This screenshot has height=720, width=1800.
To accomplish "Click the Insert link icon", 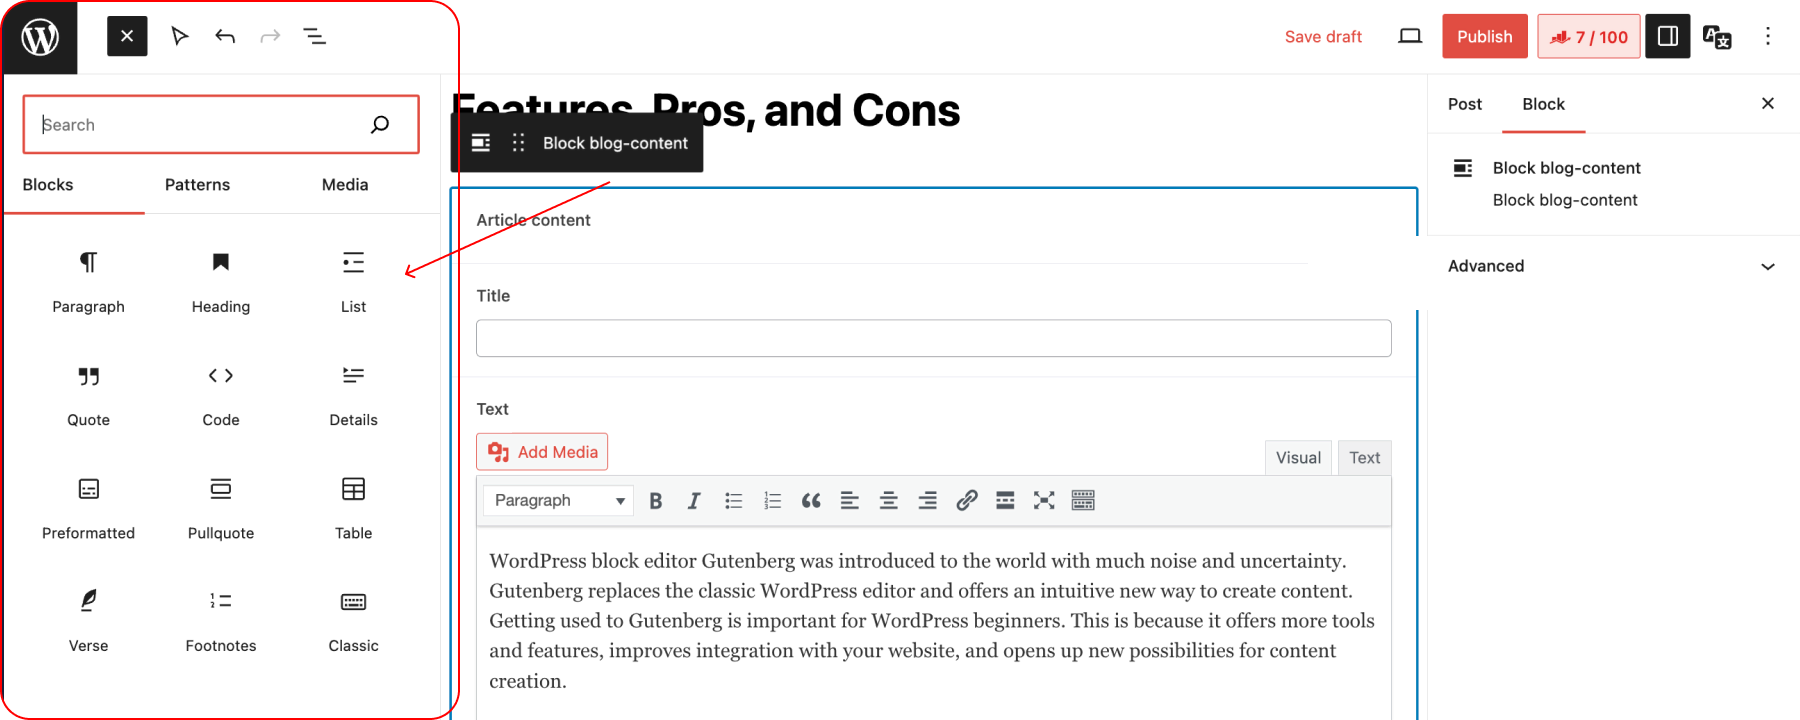I will (x=966, y=501).
